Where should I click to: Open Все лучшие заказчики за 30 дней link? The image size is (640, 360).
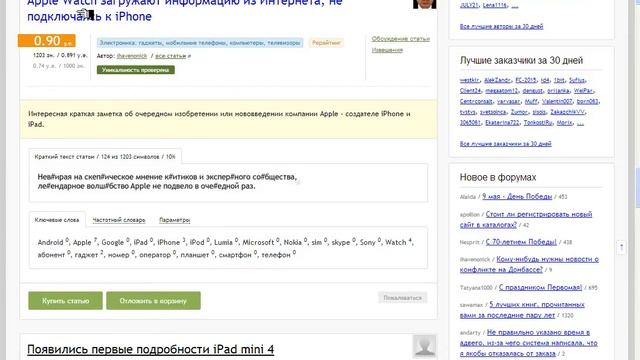[x=505, y=144]
